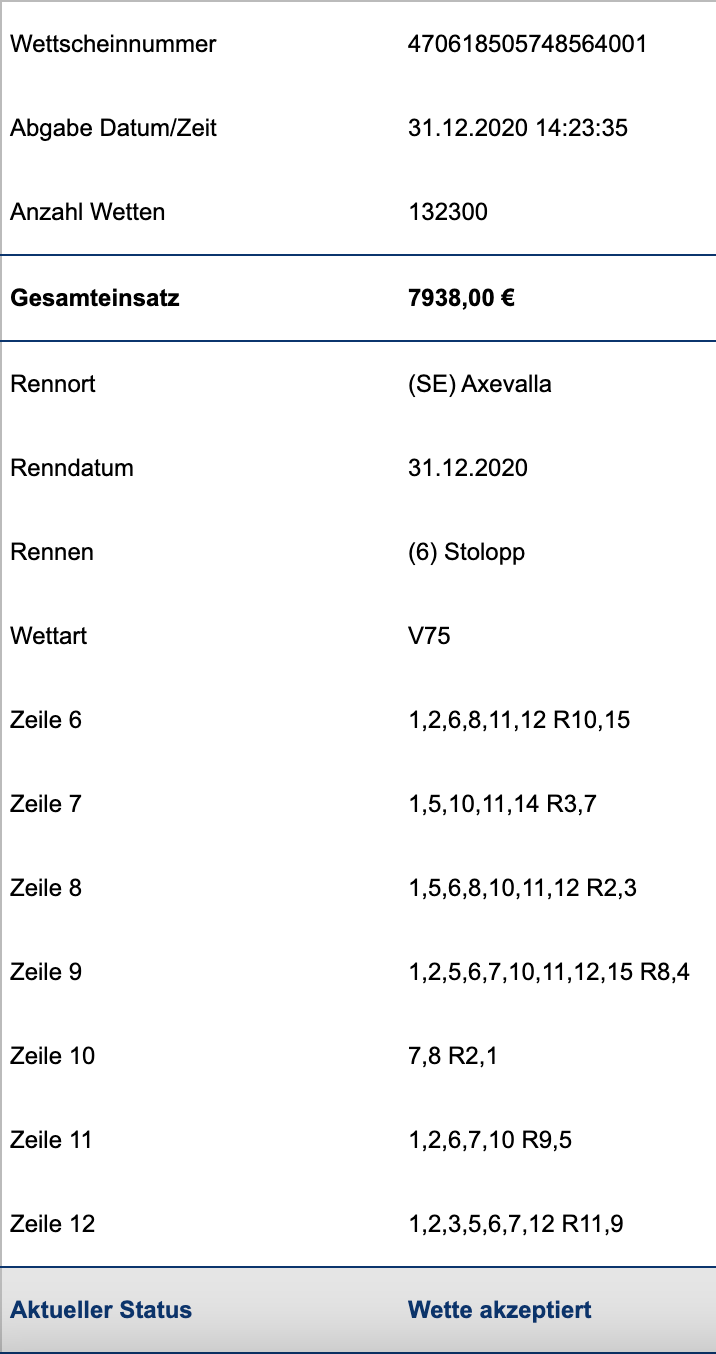
Task: Click the Rennen value (6) Stolopp
Action: [x=467, y=552]
